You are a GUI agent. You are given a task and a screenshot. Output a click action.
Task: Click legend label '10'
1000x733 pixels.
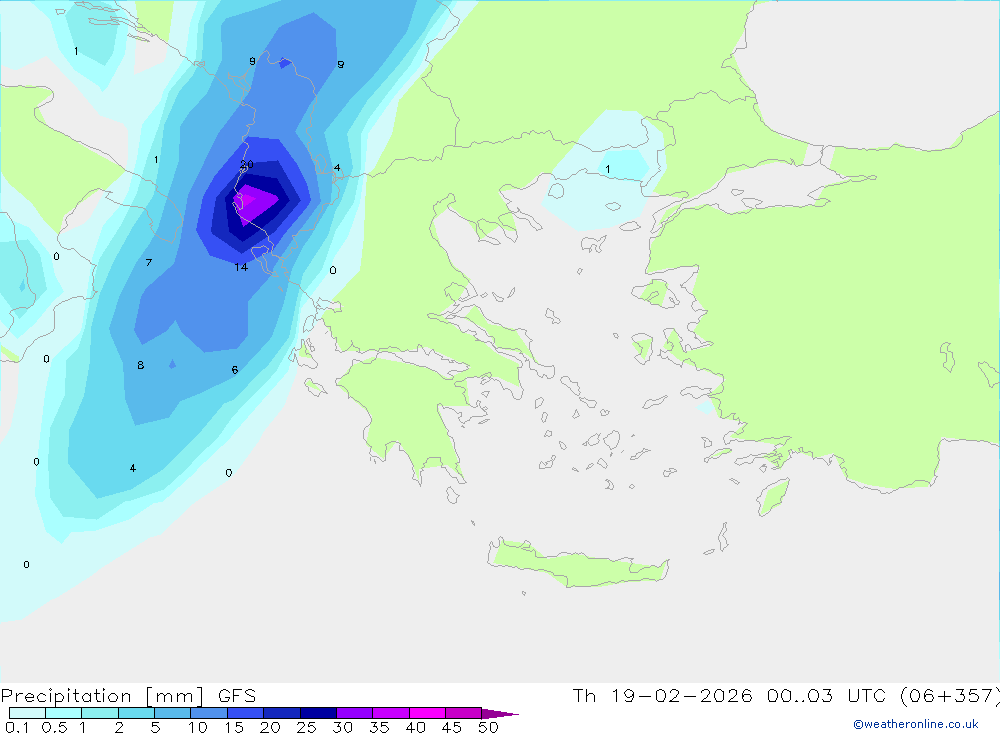[x=198, y=727]
